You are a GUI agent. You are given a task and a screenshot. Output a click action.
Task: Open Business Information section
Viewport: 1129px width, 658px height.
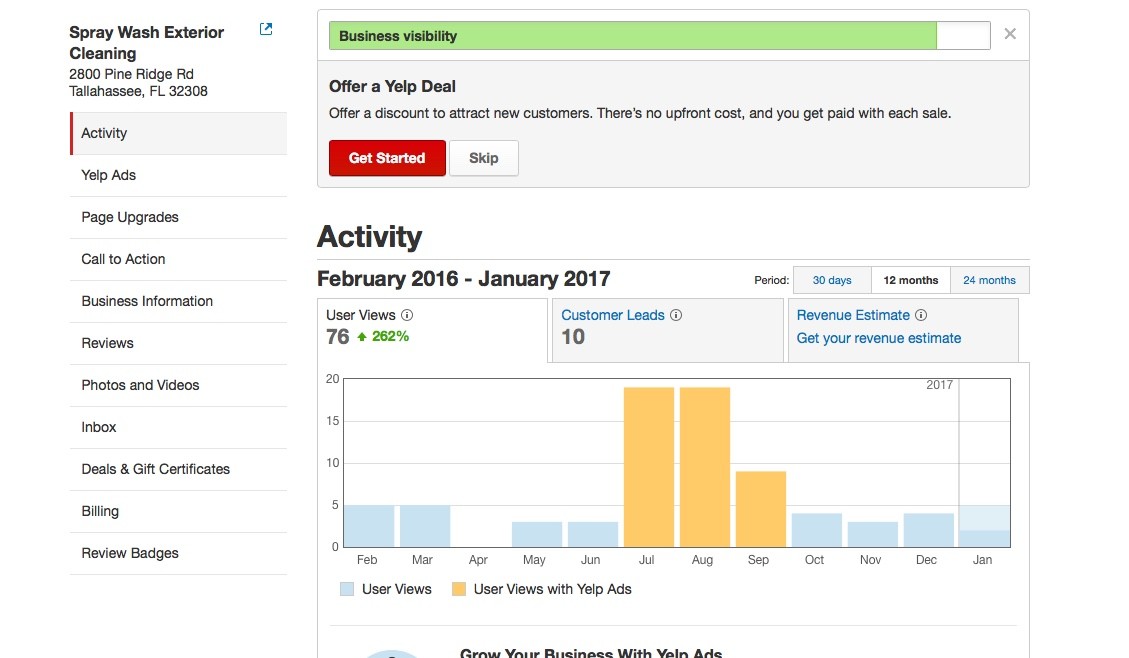(179, 301)
